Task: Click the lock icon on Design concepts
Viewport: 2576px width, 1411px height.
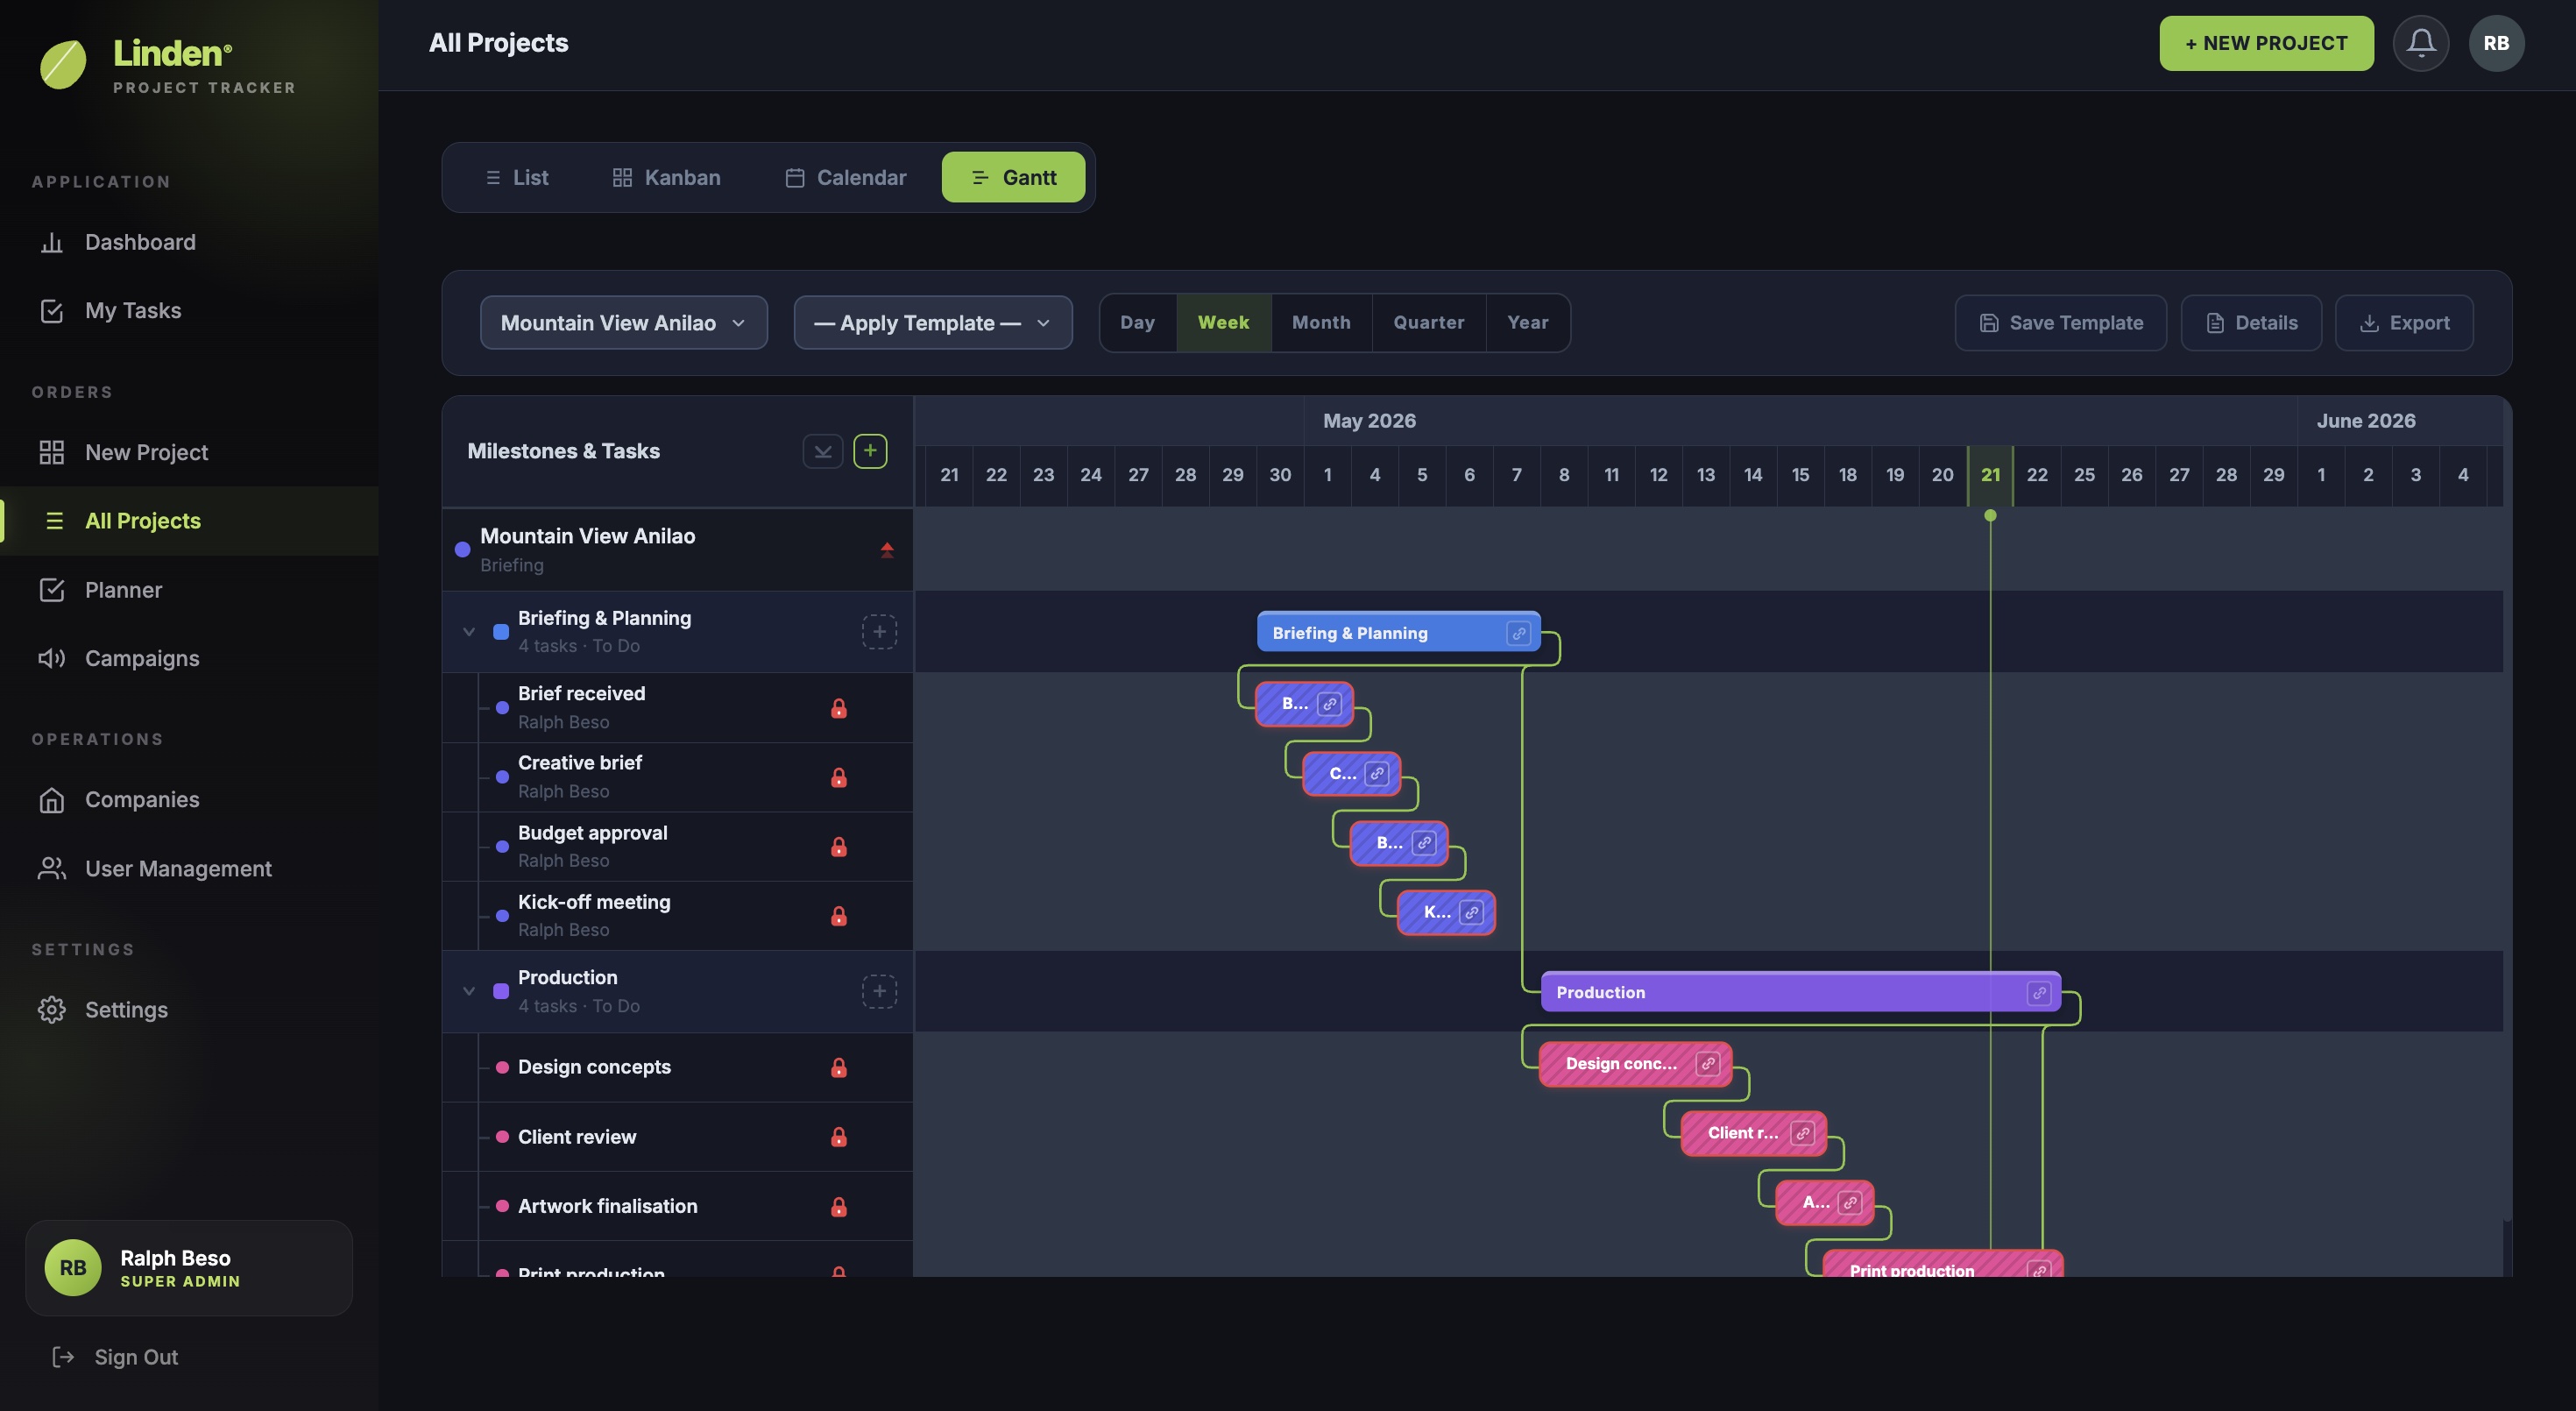Action: pos(838,1067)
